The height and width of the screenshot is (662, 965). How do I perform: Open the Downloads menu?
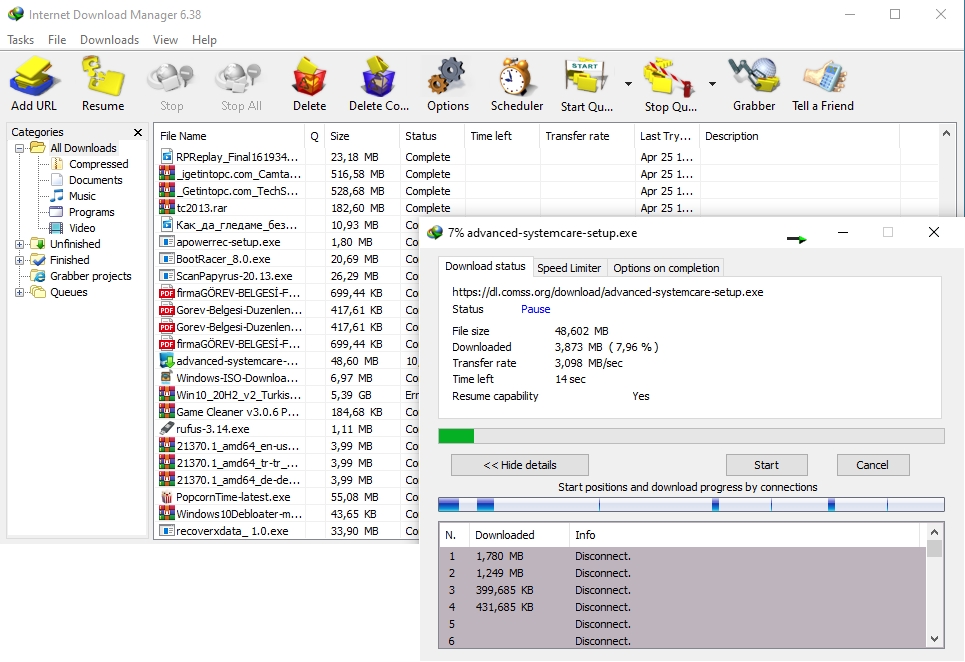110,40
